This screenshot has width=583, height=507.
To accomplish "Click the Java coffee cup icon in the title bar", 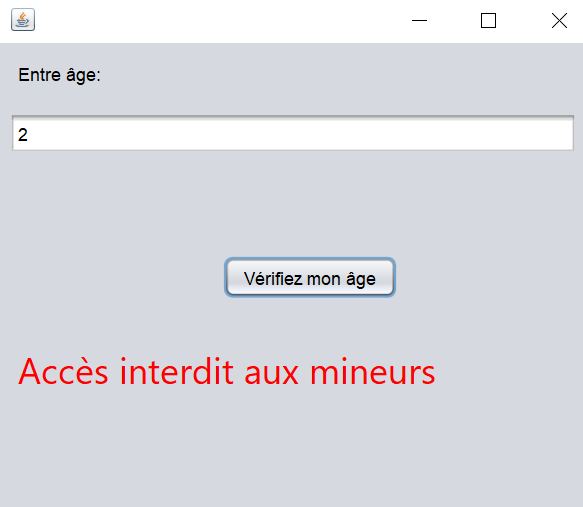I will pos(23,19).
